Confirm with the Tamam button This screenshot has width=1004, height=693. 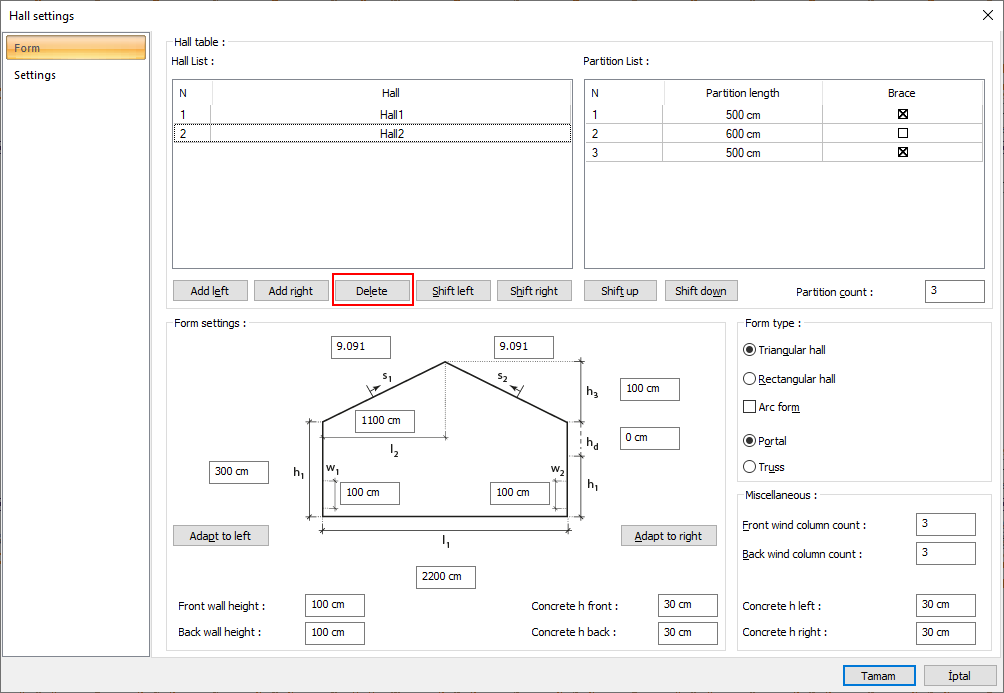(878, 676)
